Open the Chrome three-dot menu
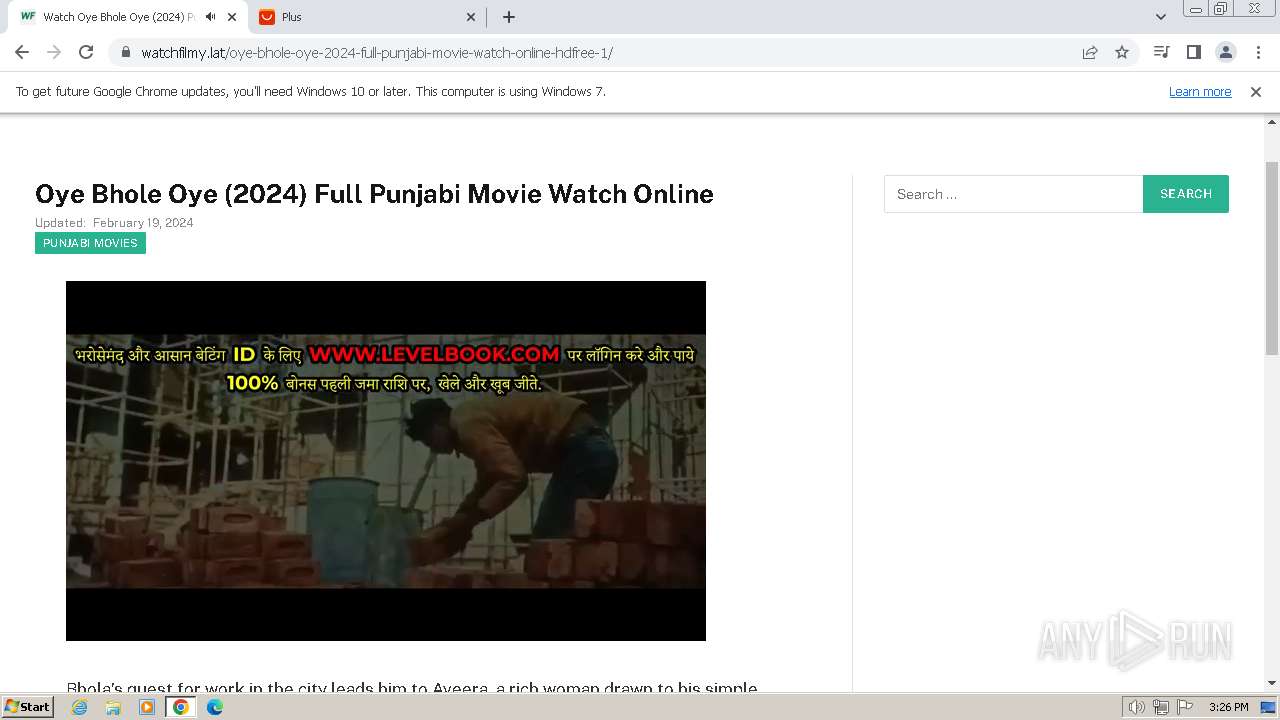 (x=1257, y=52)
